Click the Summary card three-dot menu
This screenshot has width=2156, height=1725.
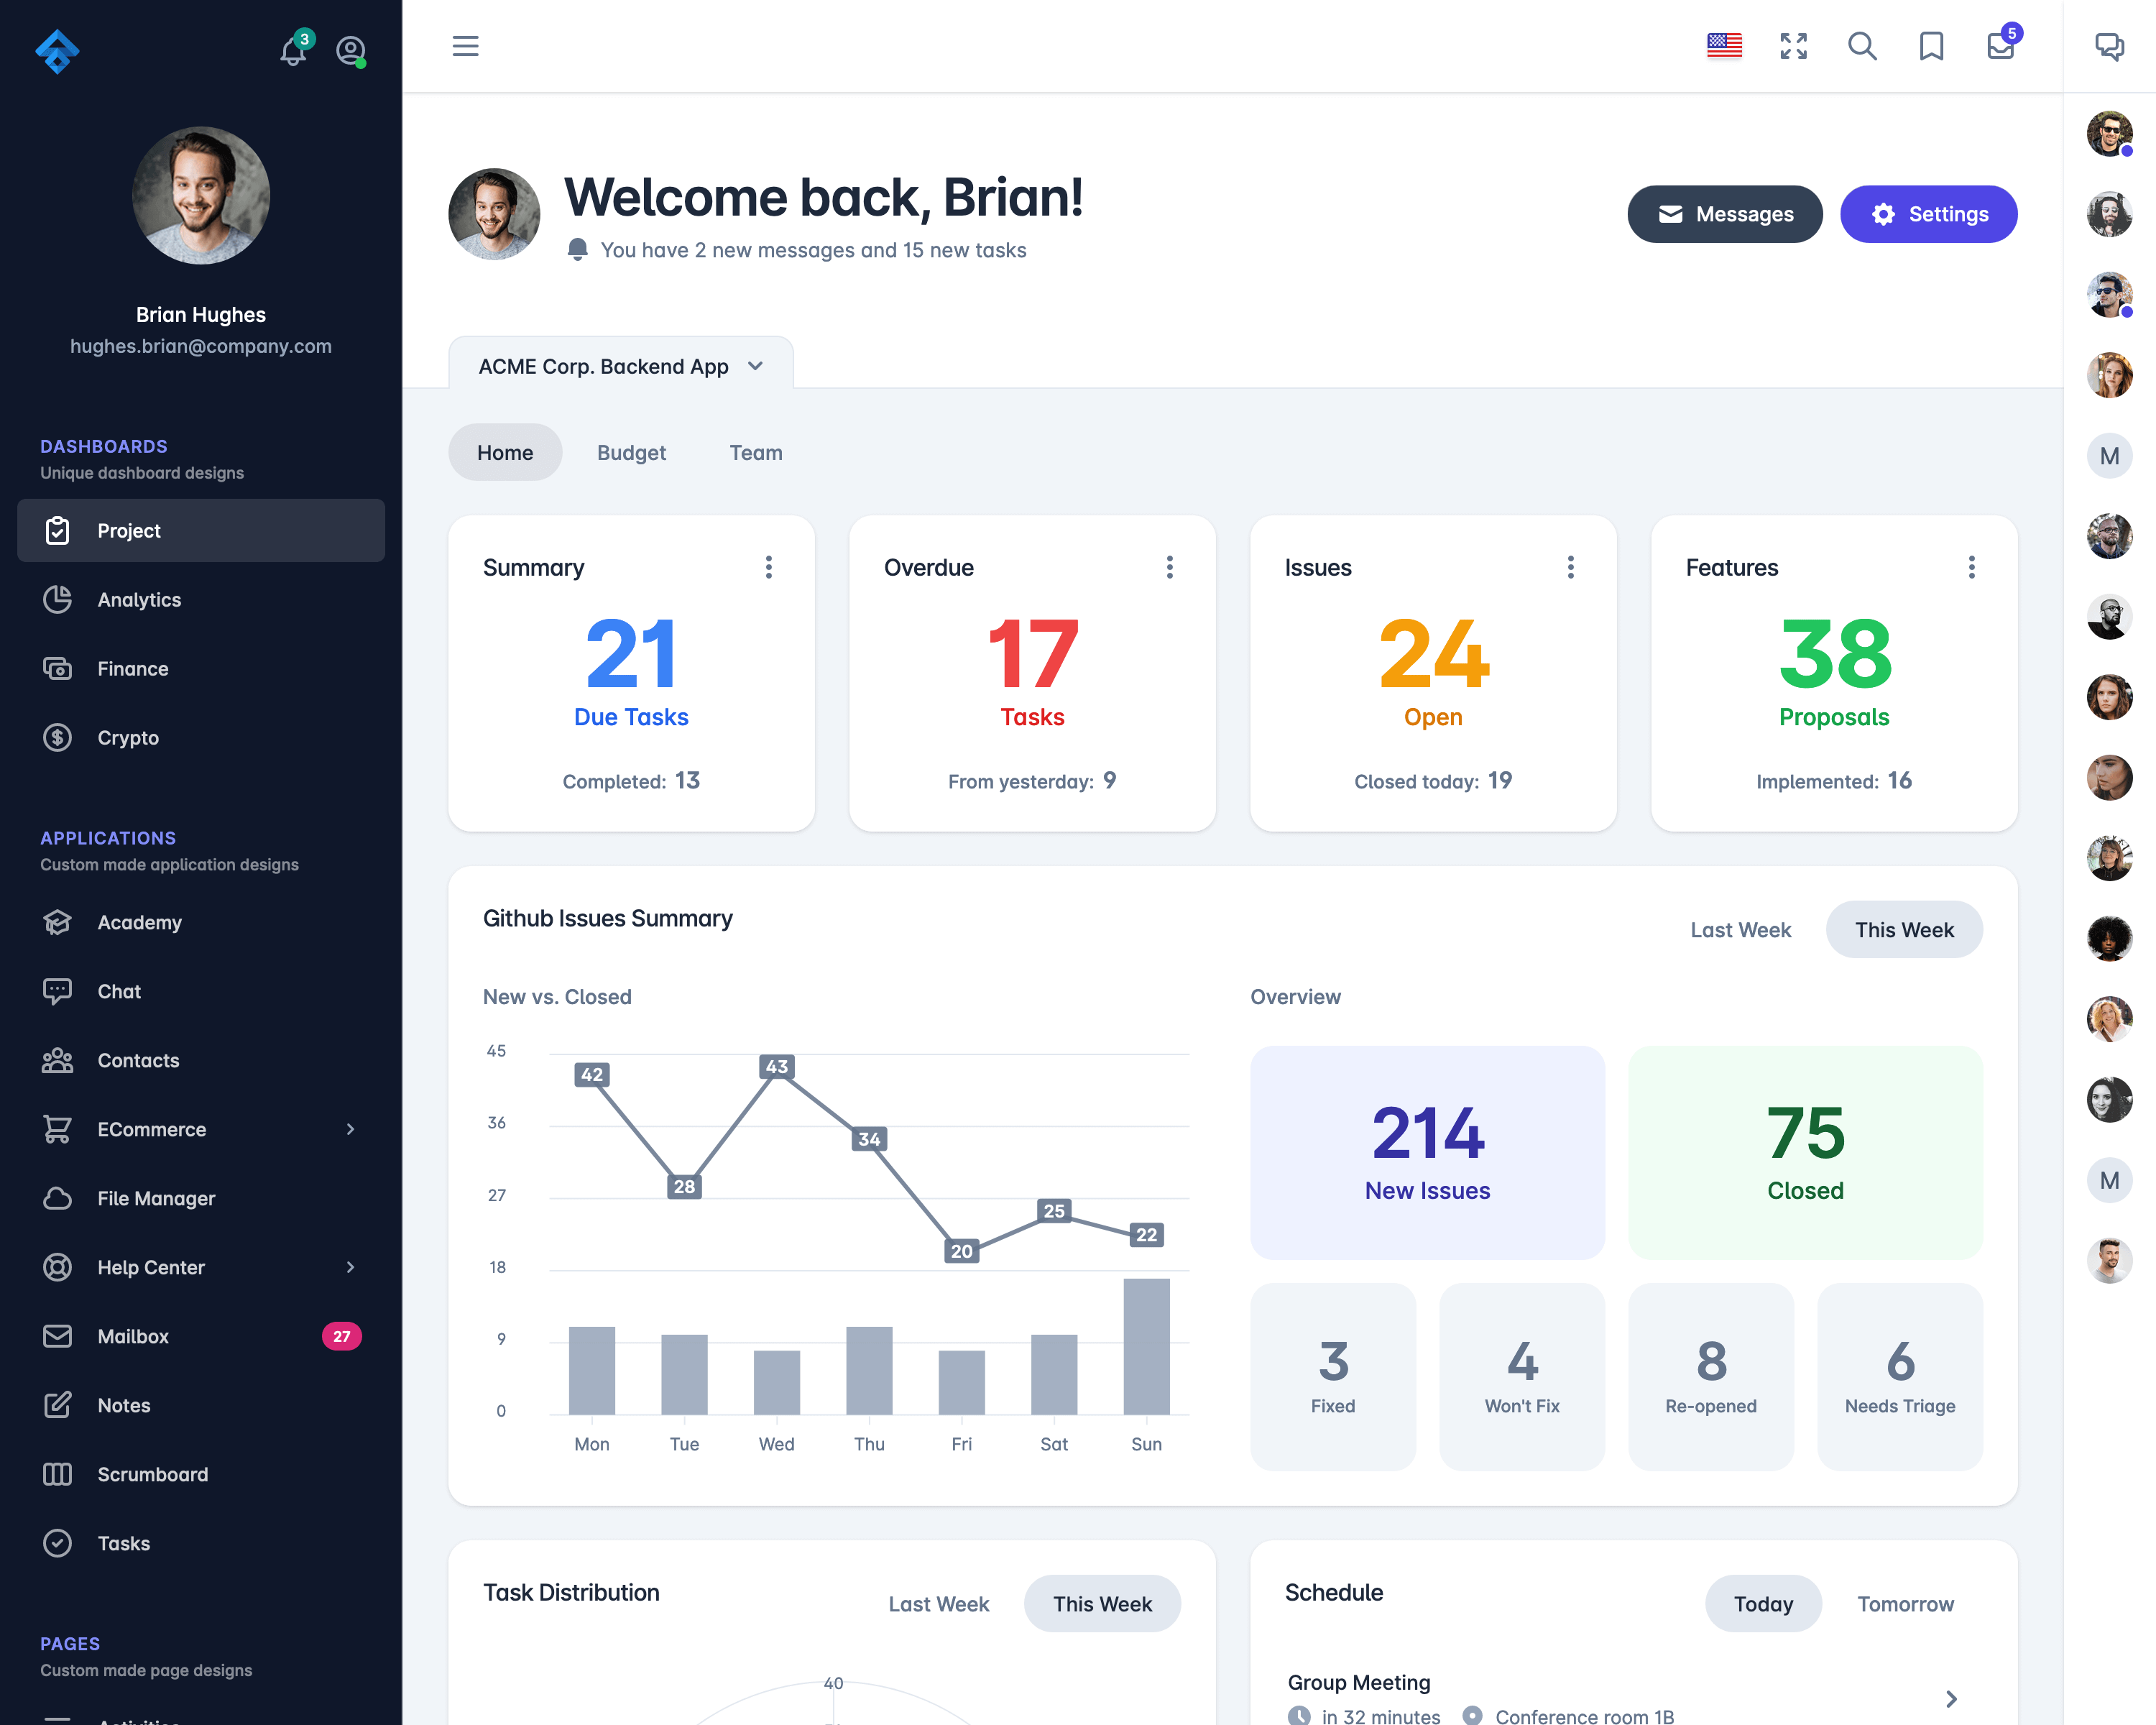769,567
